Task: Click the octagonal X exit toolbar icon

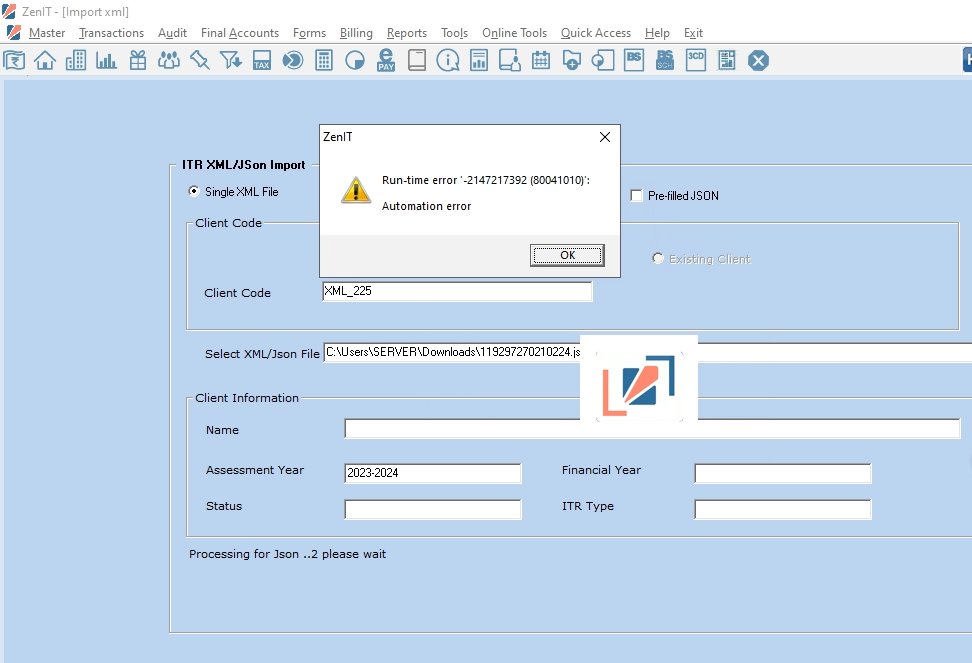Action: [758, 60]
